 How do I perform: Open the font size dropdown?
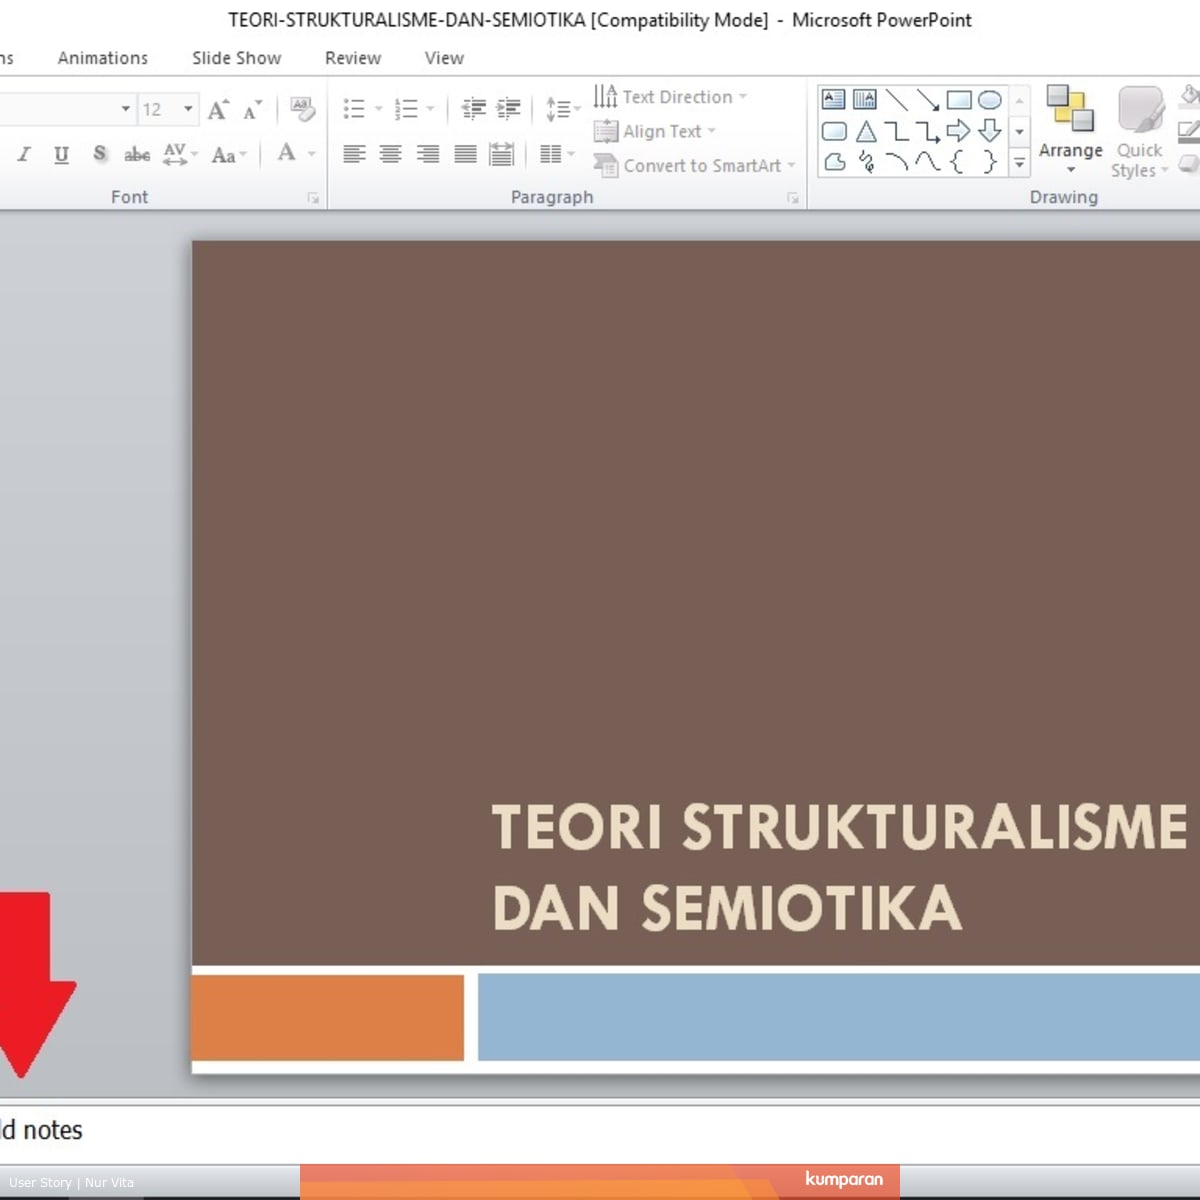[188, 108]
